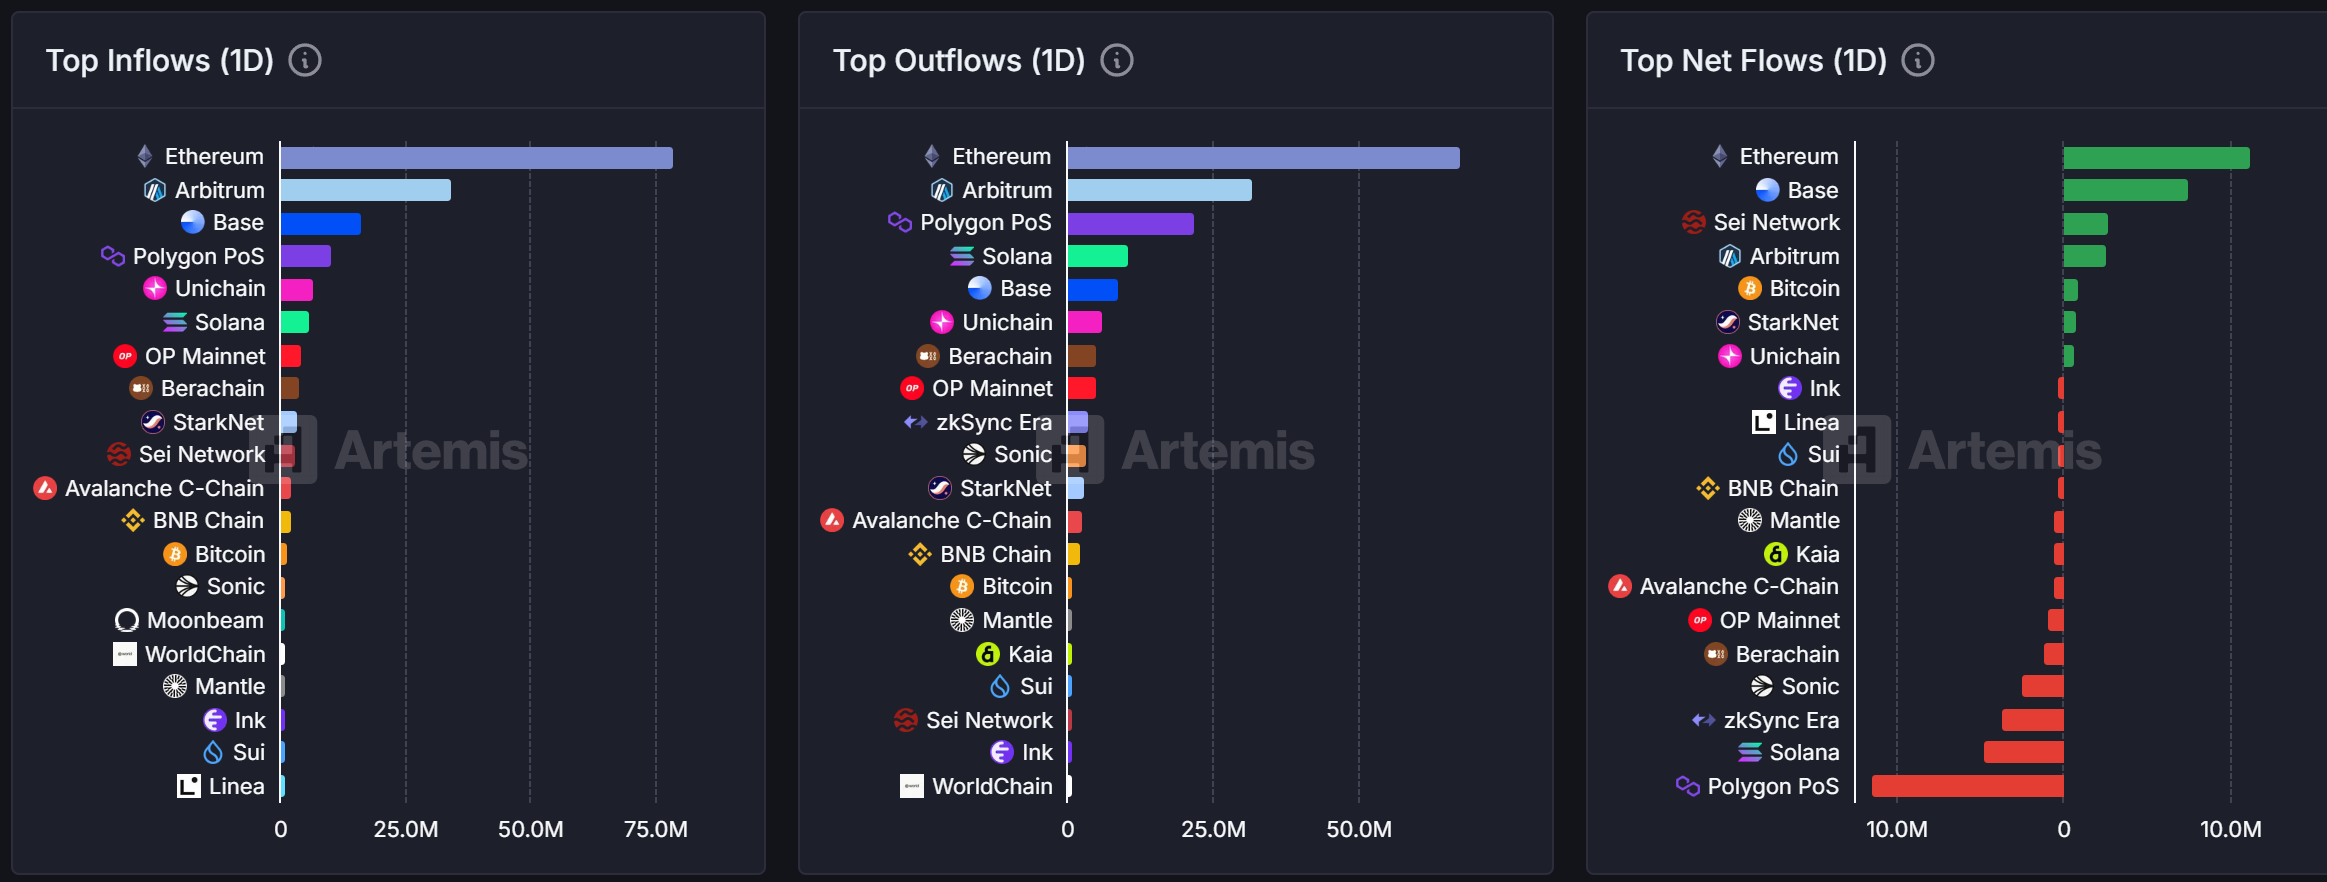Click the Solana bar in Top Outflows chart

(x=1098, y=256)
